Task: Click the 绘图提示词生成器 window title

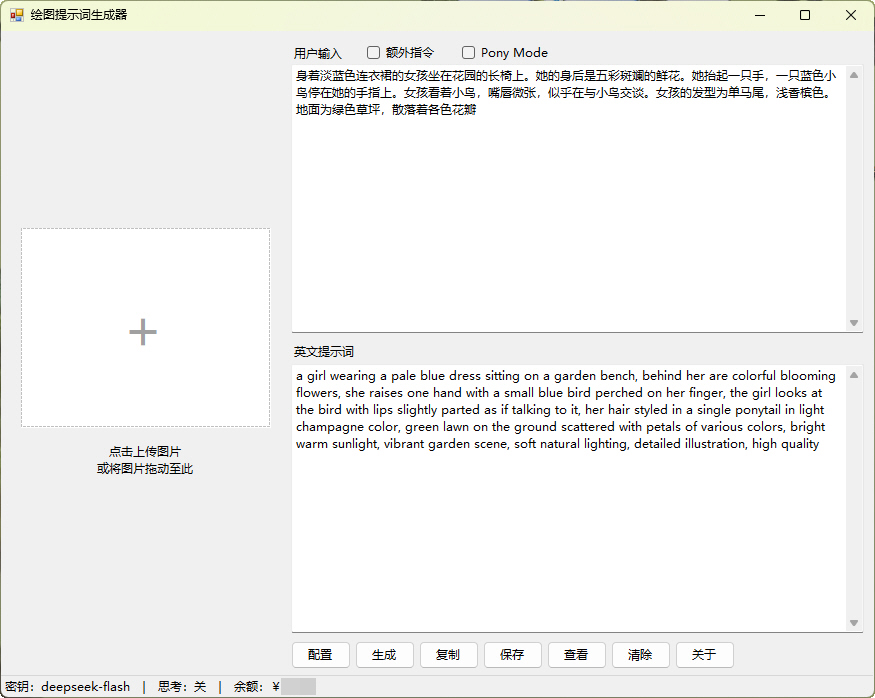Action: 79,15
